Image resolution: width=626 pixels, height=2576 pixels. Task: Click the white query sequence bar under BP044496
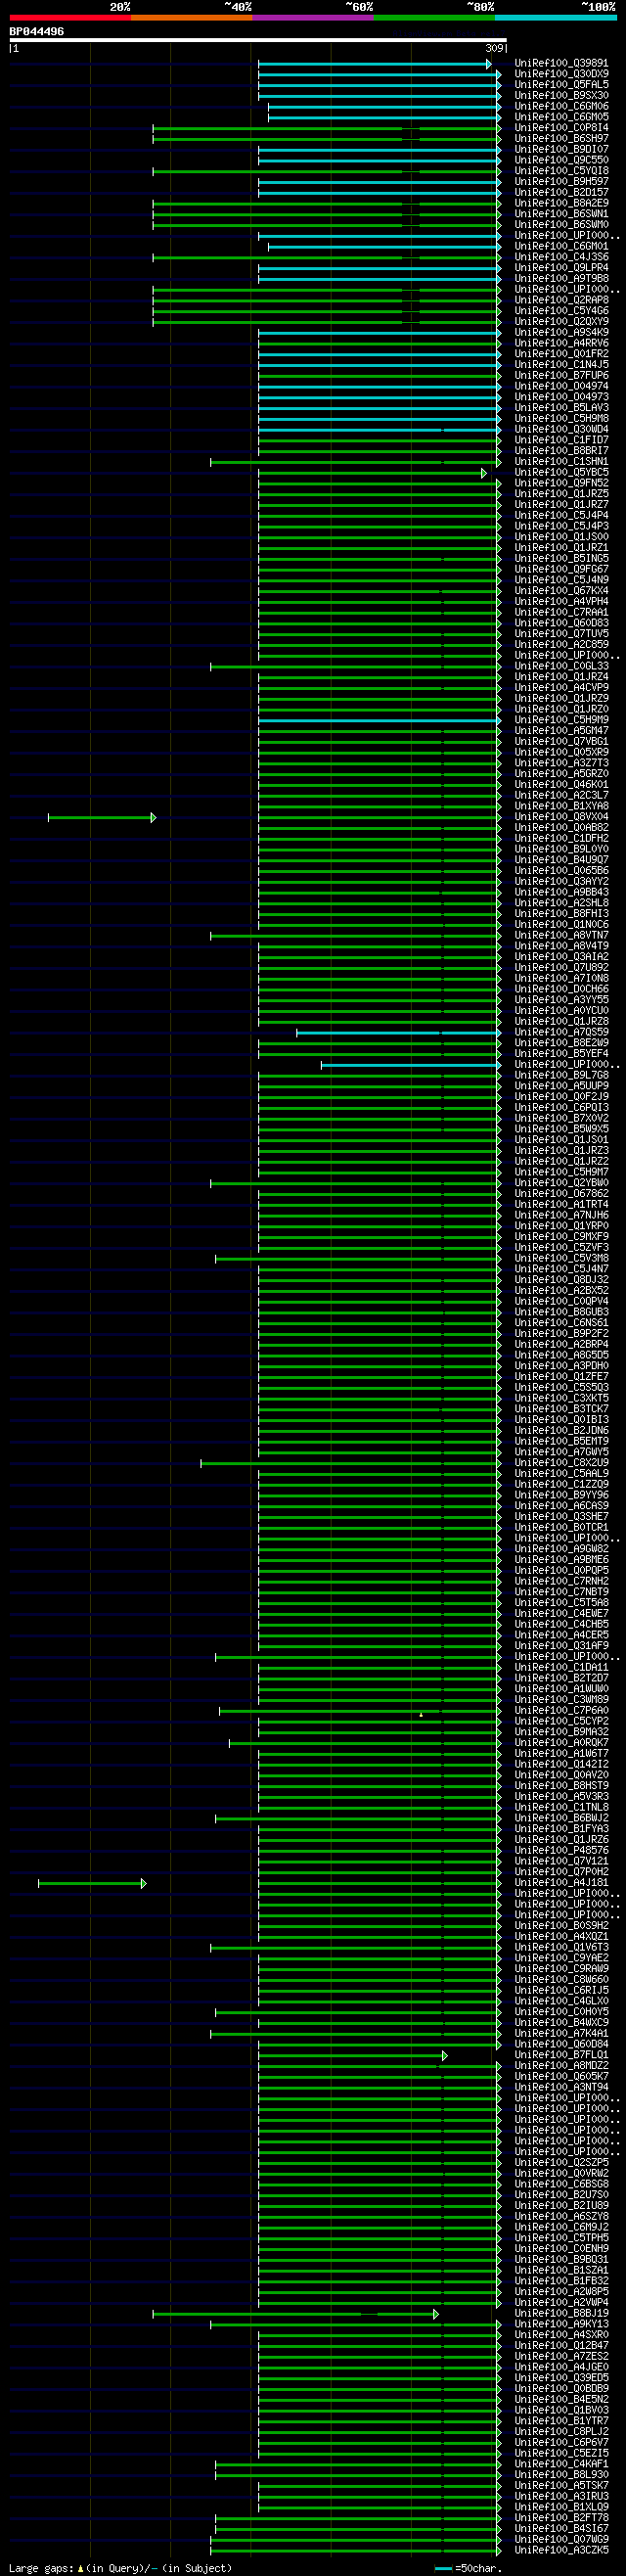click(x=258, y=40)
